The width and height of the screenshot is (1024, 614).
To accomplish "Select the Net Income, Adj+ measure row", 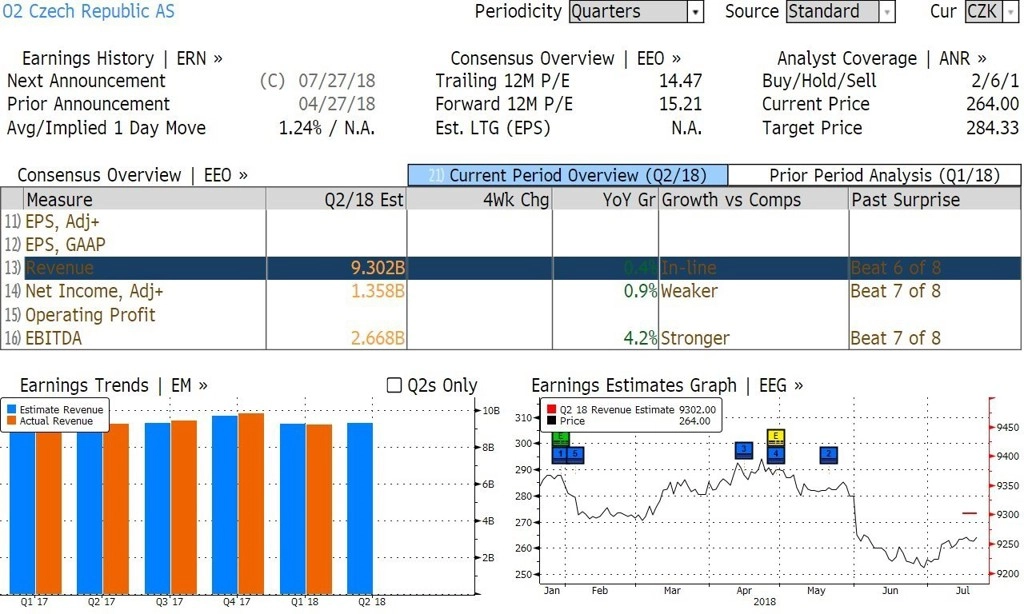I will click(x=511, y=291).
